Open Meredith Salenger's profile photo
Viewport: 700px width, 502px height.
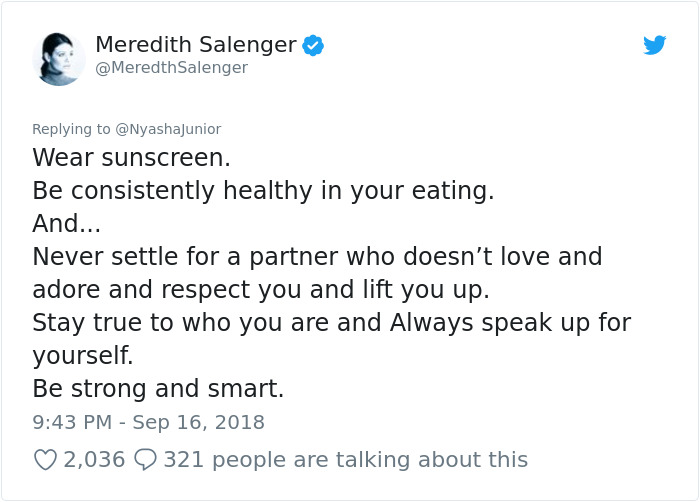pyautogui.click(x=59, y=59)
